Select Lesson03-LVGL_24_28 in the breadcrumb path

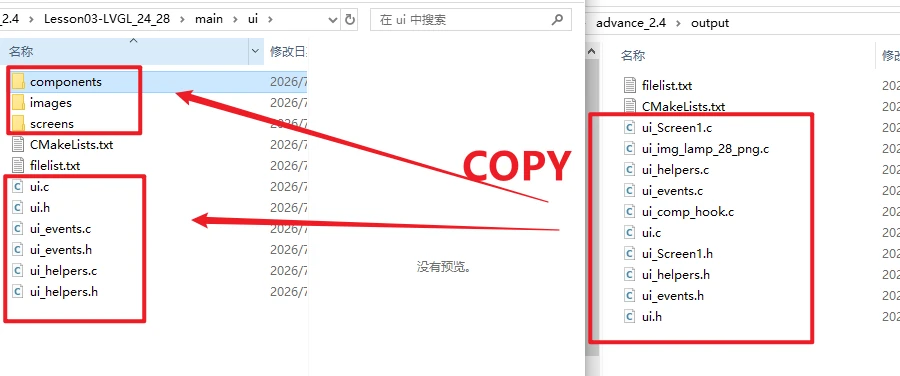[107, 19]
